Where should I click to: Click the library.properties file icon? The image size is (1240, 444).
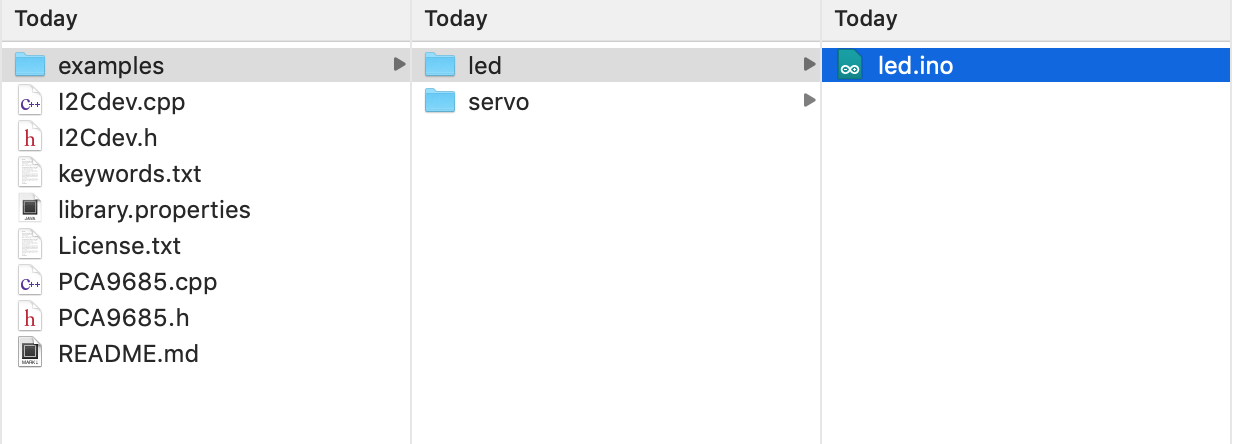pos(31,210)
